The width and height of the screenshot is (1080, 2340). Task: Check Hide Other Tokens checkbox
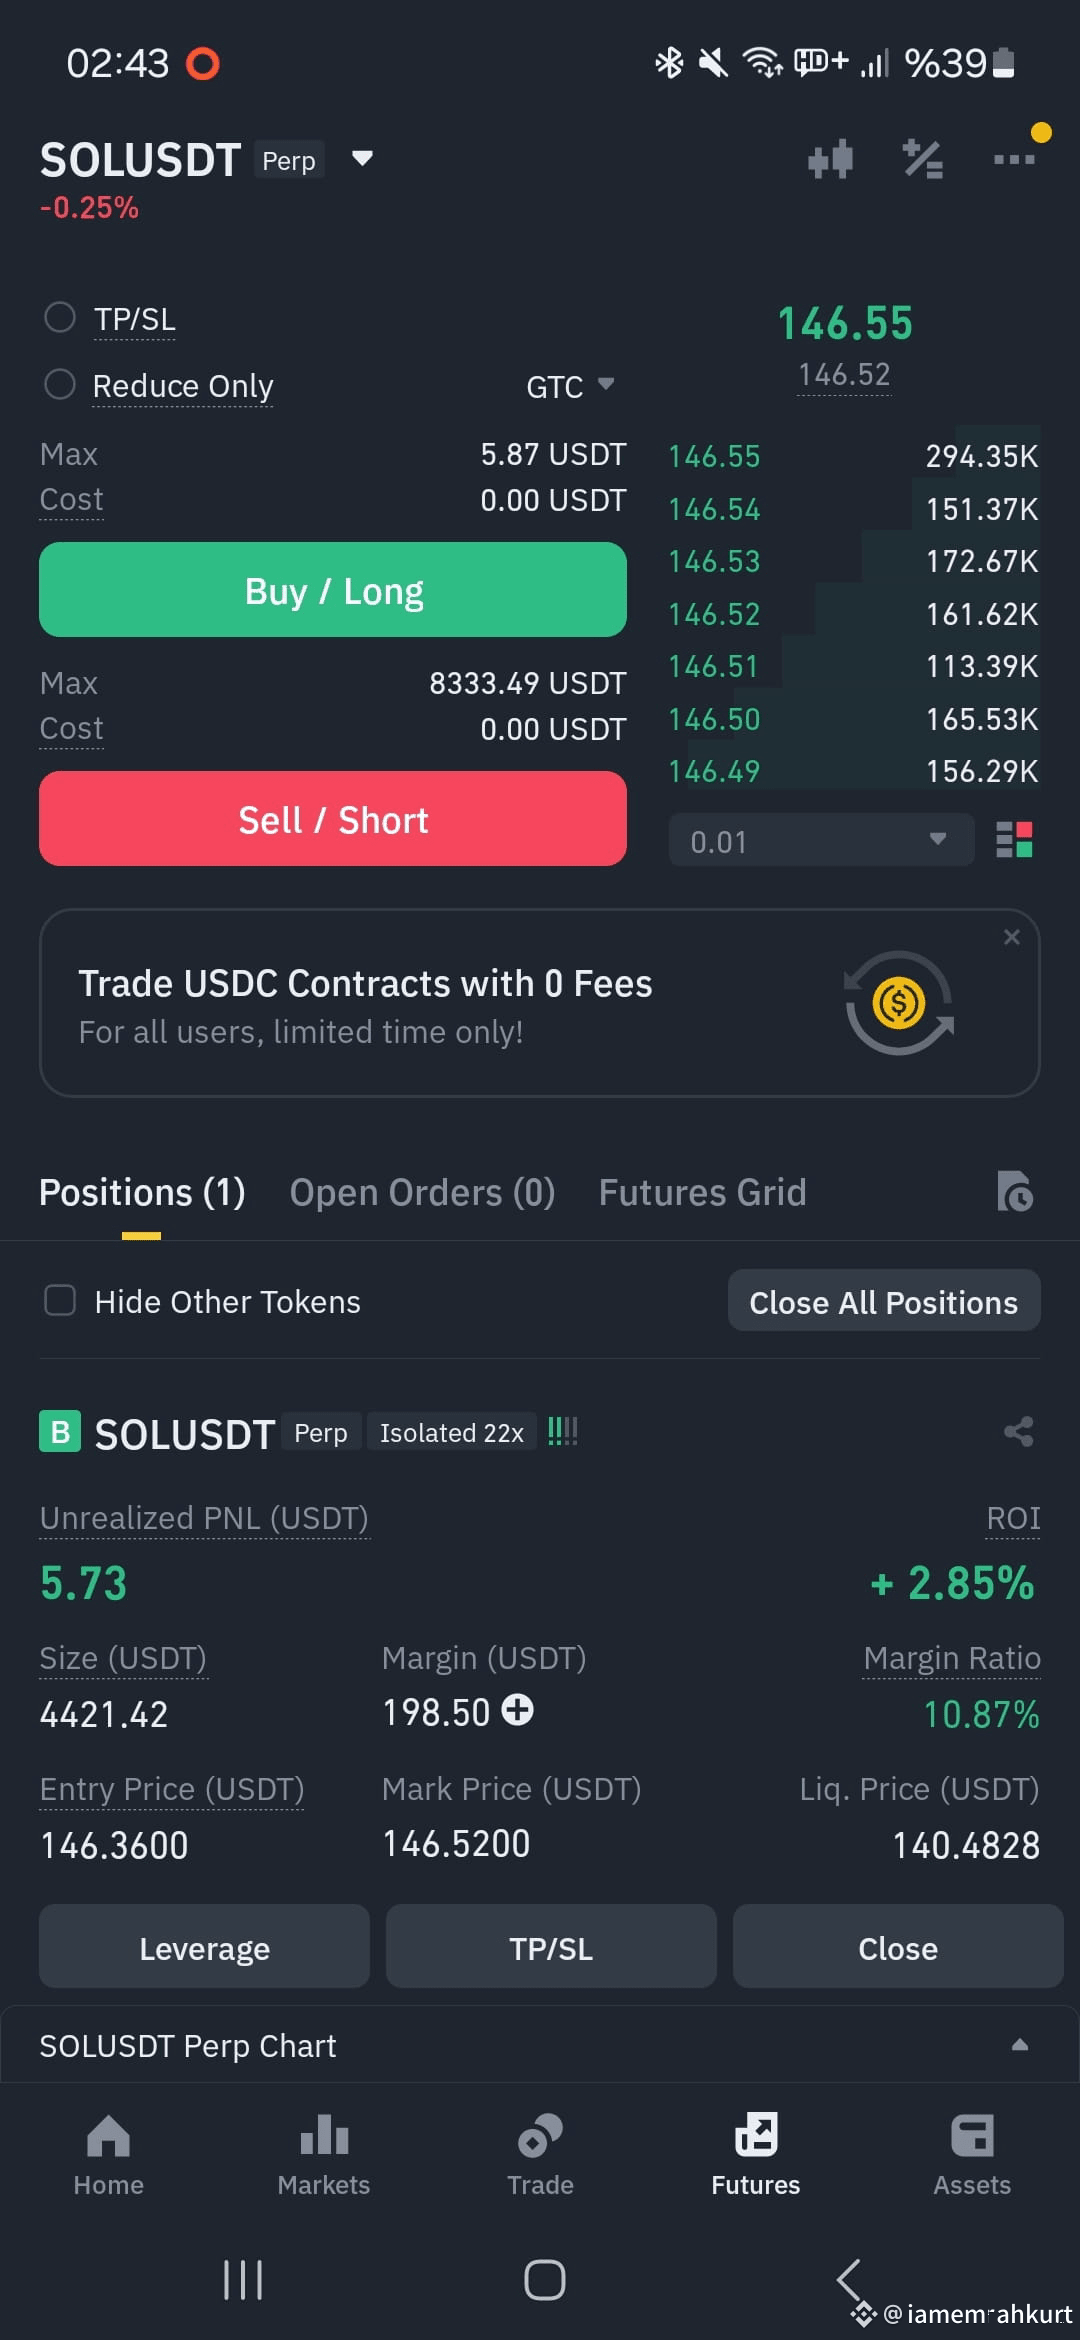tap(60, 1301)
